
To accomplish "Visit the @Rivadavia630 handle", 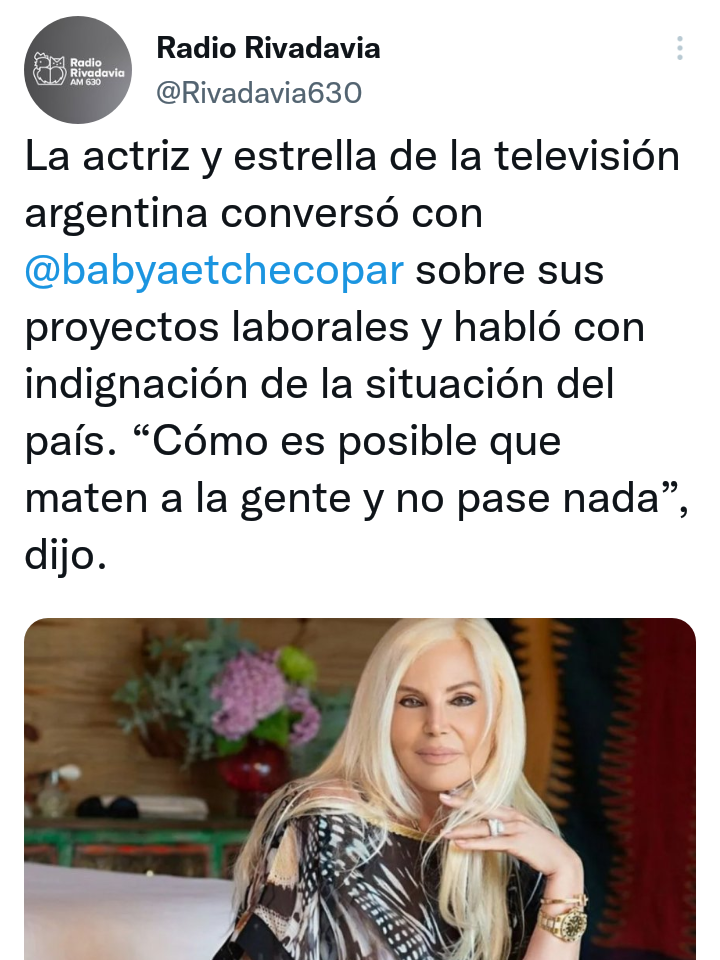I will tap(259, 93).
